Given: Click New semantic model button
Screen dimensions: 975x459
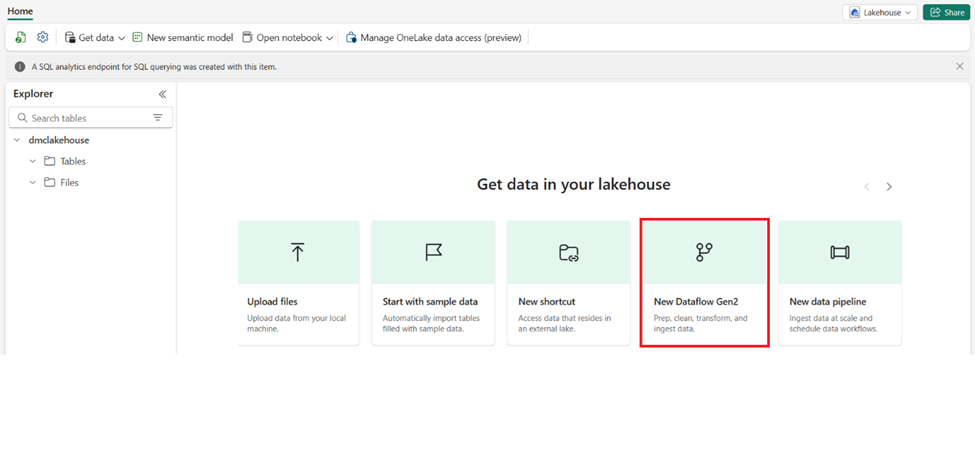Looking at the screenshot, I should pos(183,37).
